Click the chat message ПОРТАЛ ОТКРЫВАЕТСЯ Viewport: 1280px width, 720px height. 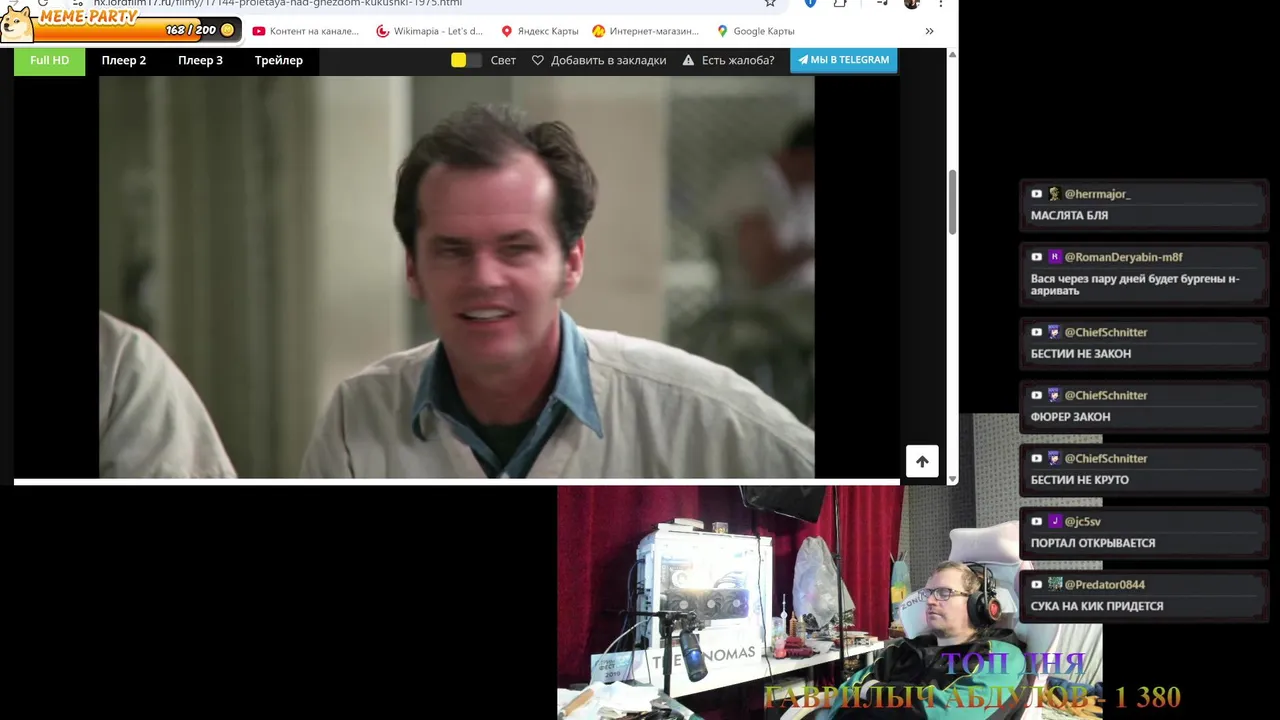click(x=1093, y=543)
